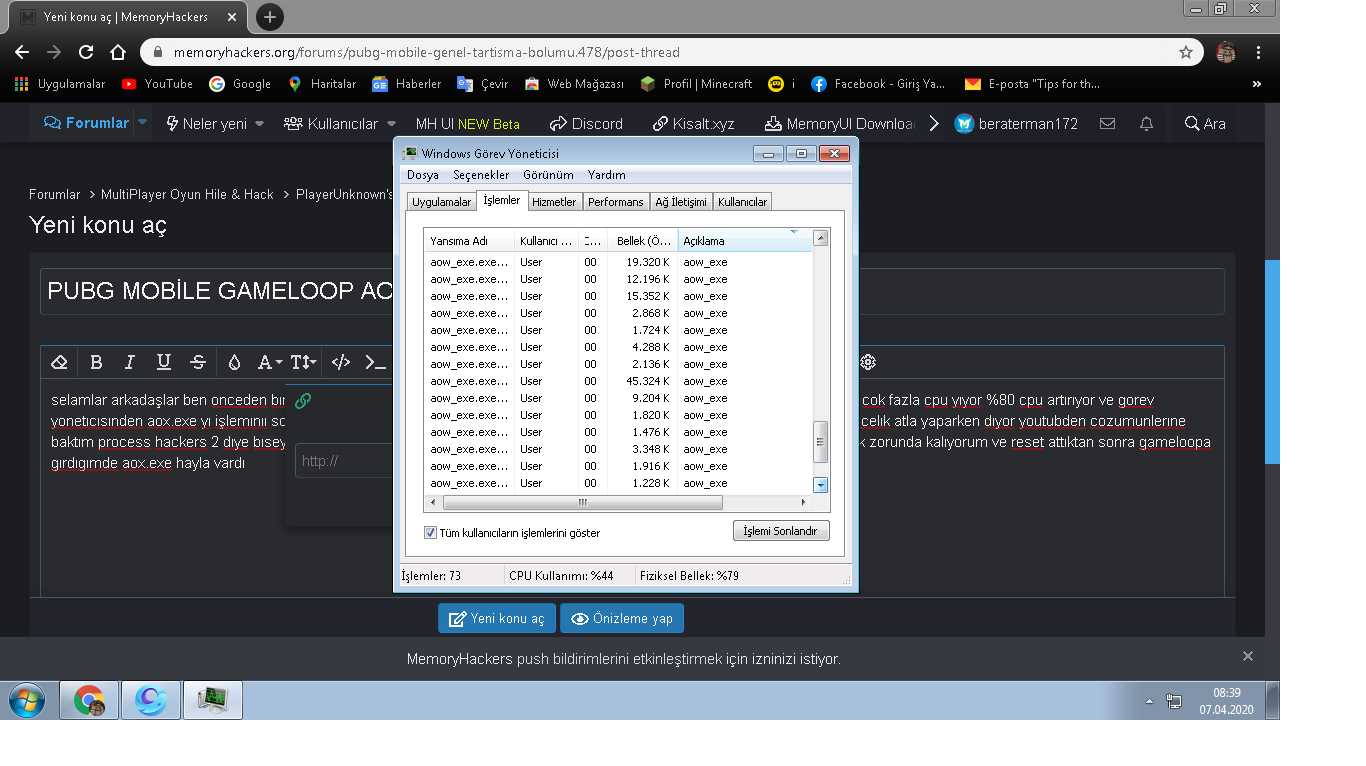1366x766 pixels.
Task: Expand the Forumlar dropdown arrow
Action: (143, 122)
